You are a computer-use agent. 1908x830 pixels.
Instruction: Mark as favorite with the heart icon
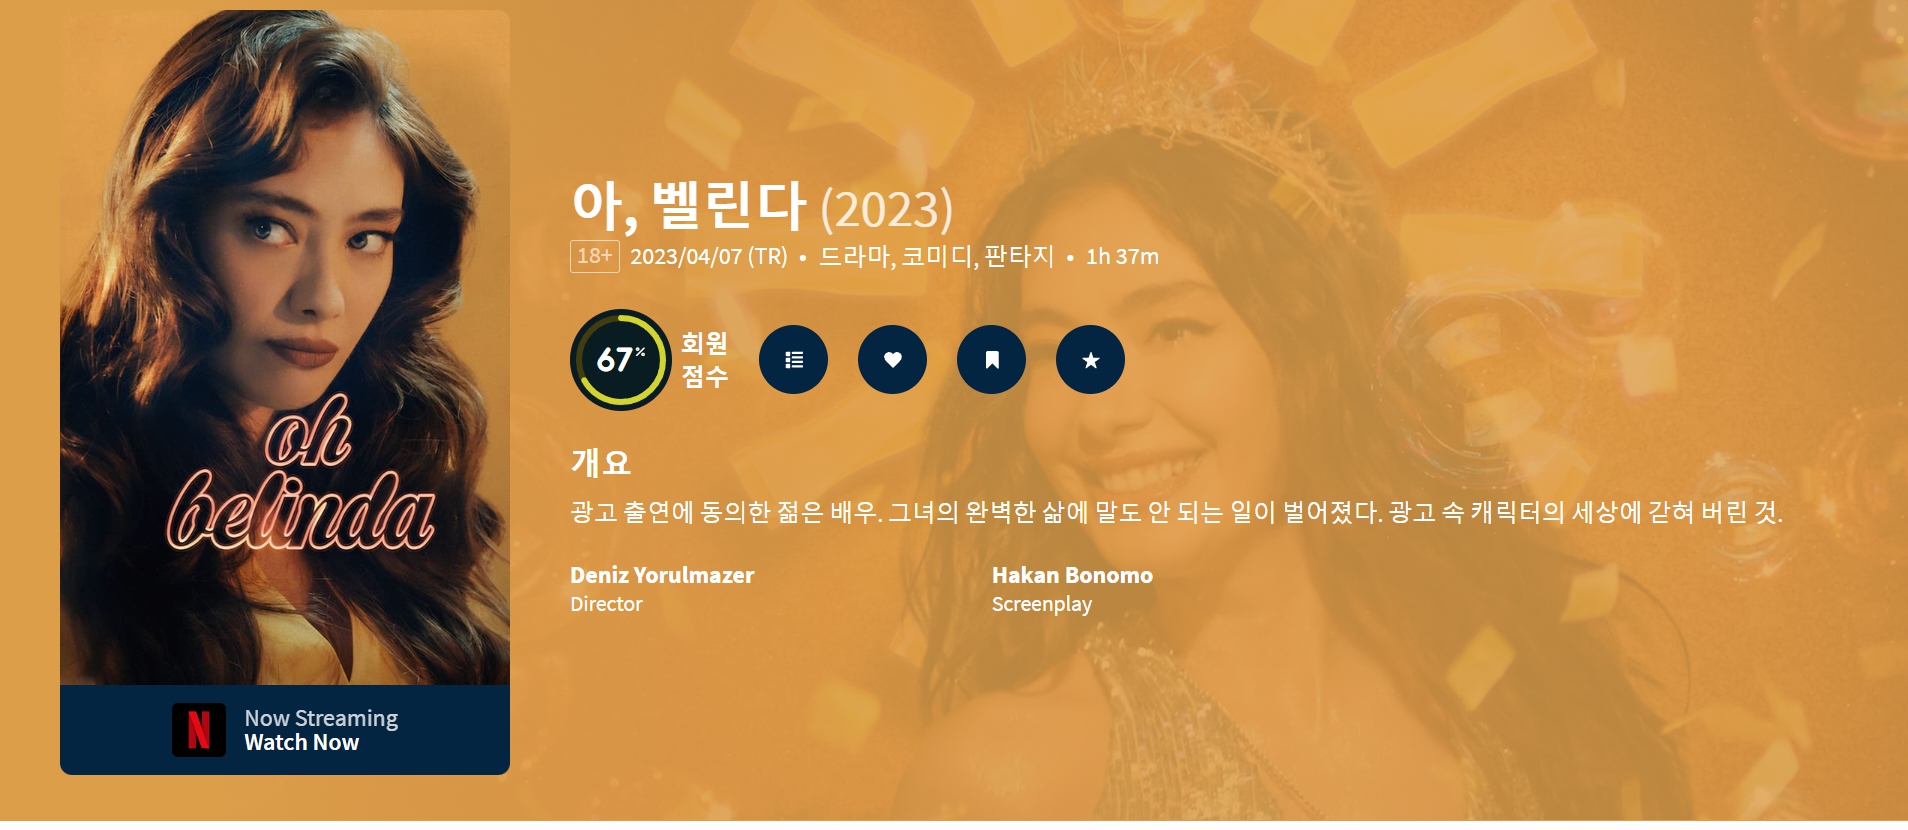[x=892, y=360]
